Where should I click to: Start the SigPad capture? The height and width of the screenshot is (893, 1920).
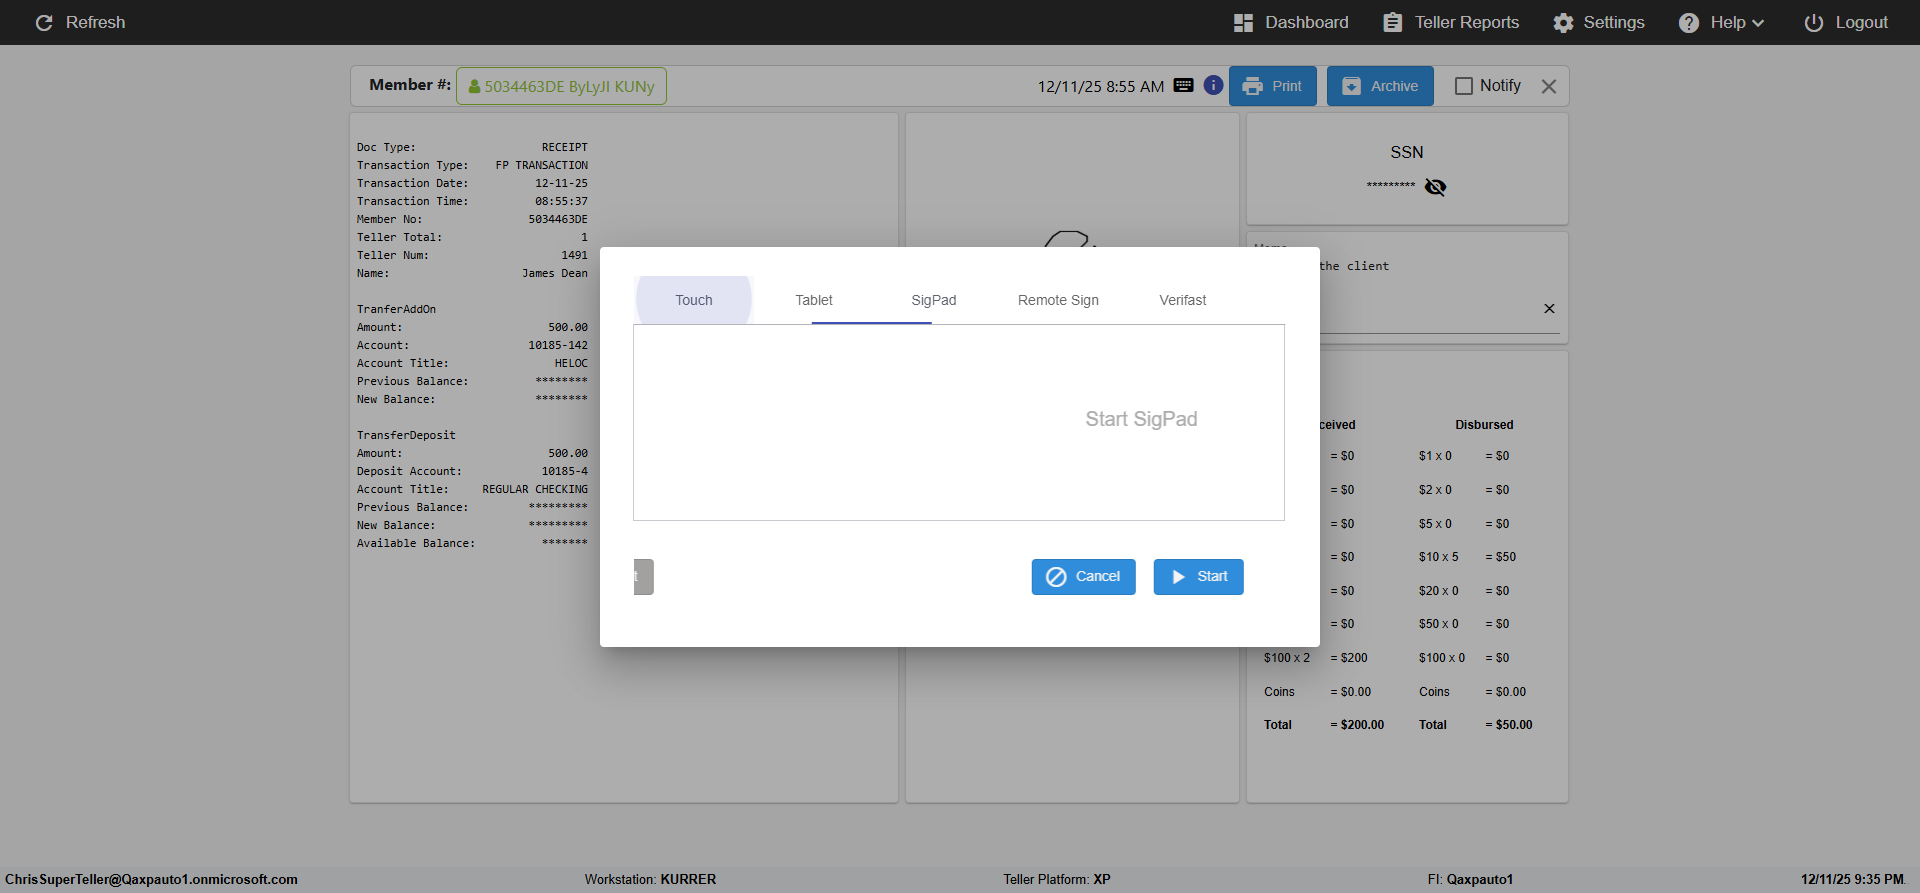point(1199,577)
